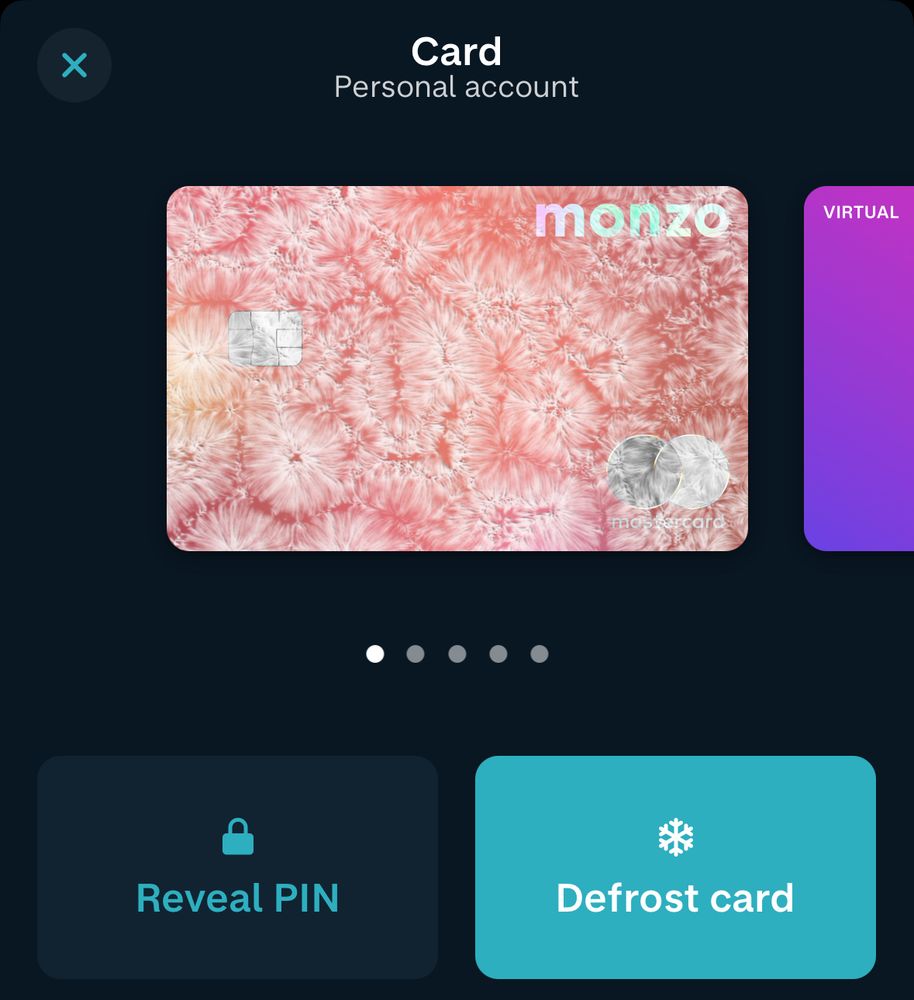Tap the padlock icon on Reveal PIN
Viewport: 914px width, 1000px height.
point(238,836)
